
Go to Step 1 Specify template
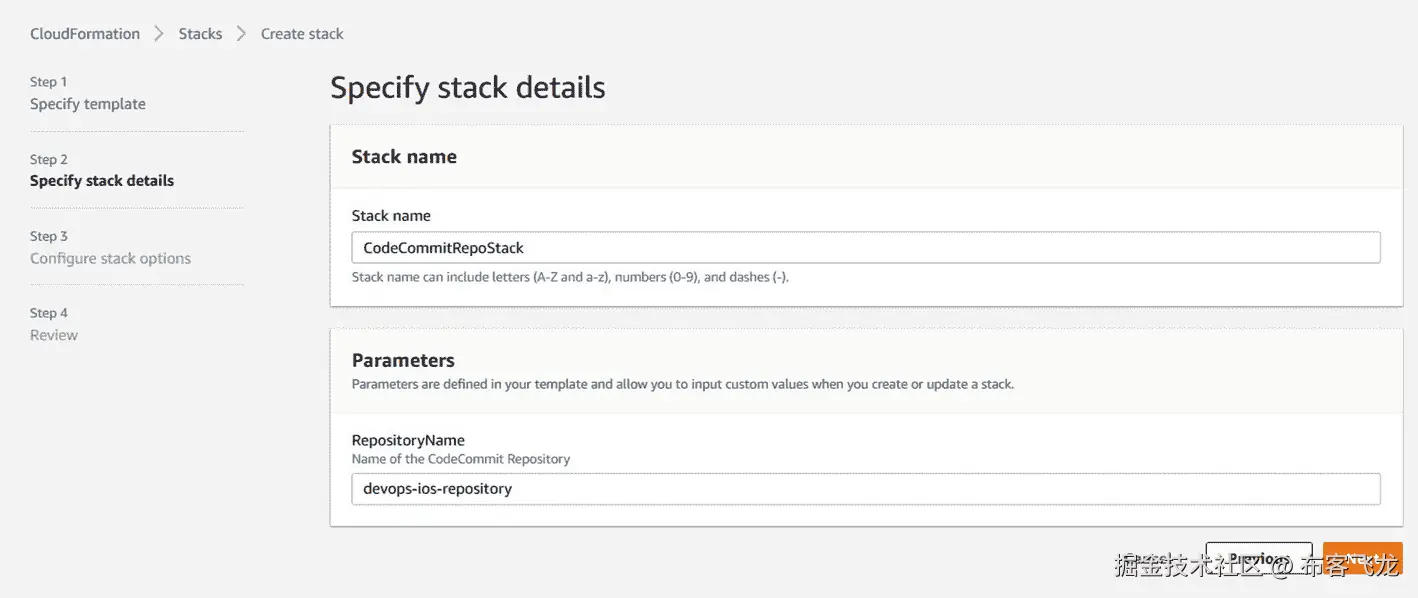88,104
